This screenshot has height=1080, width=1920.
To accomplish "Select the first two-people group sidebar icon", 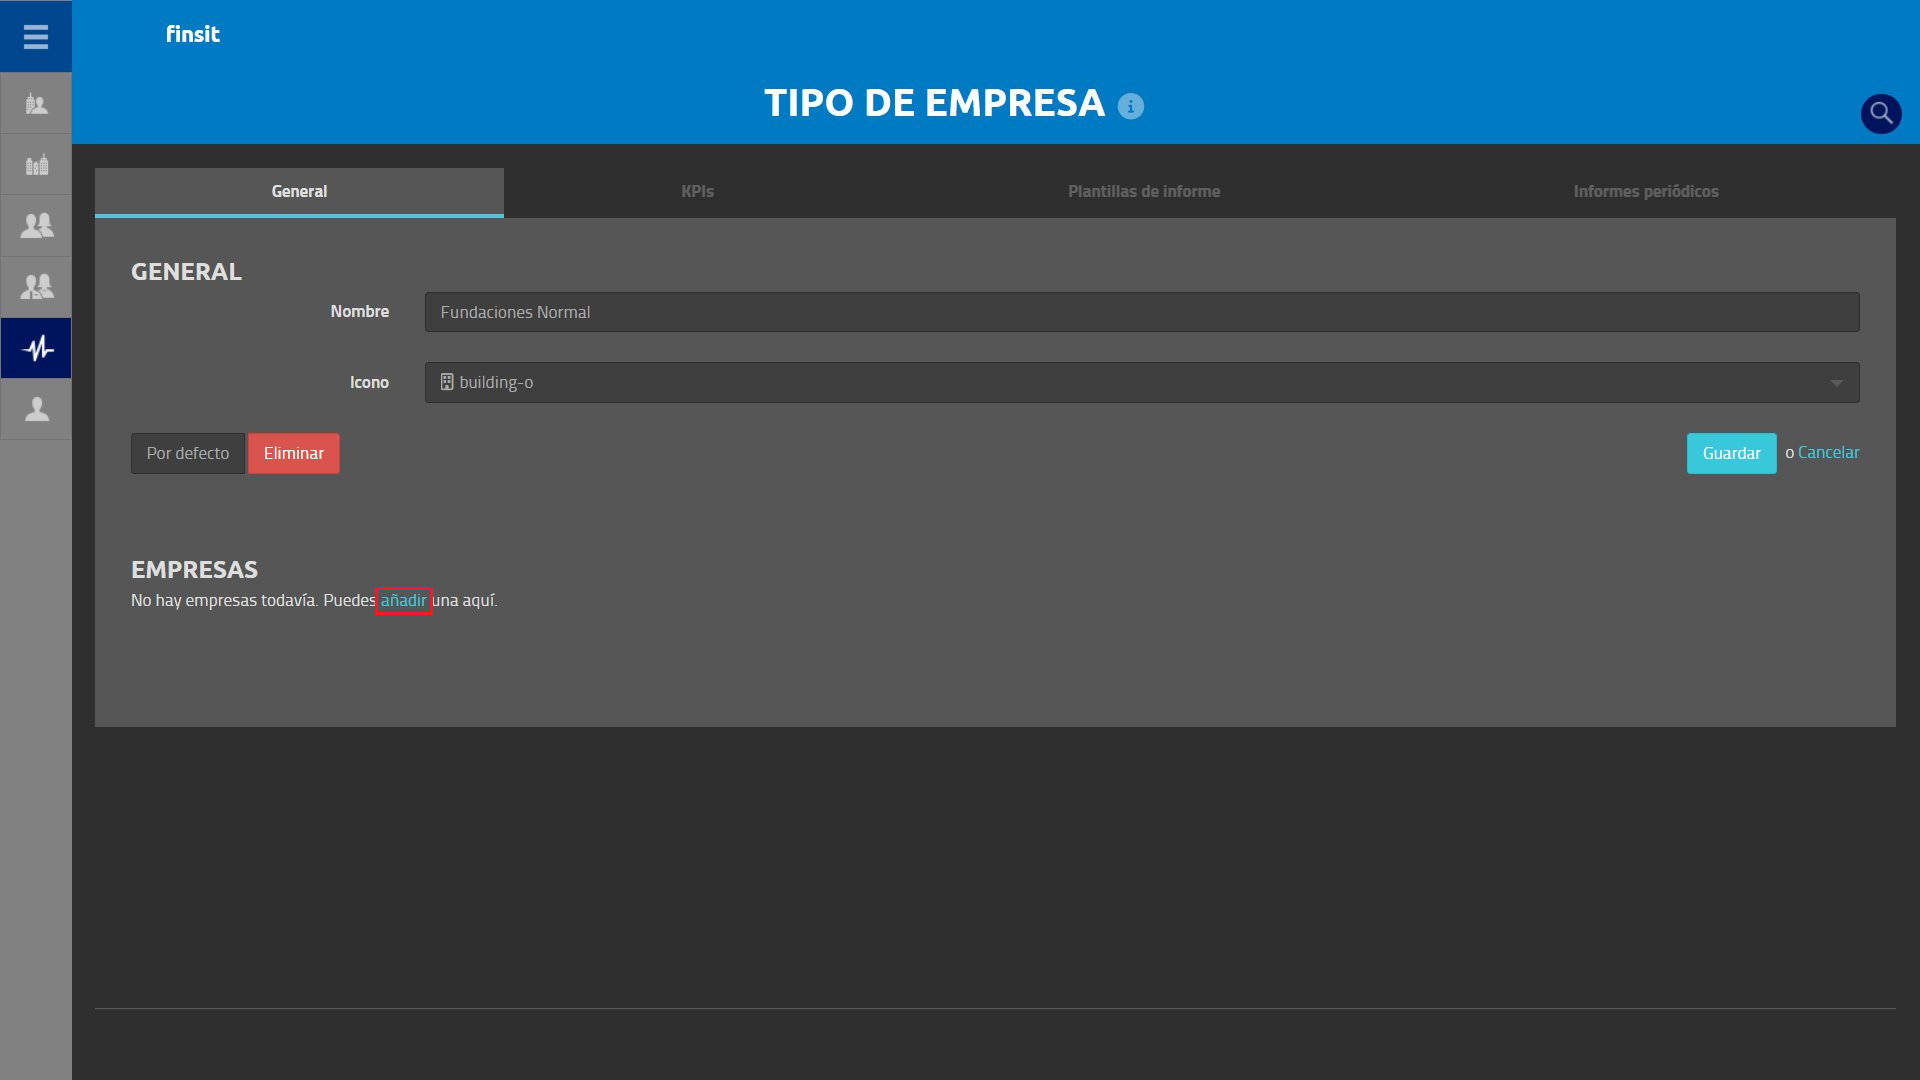I will tap(36, 226).
